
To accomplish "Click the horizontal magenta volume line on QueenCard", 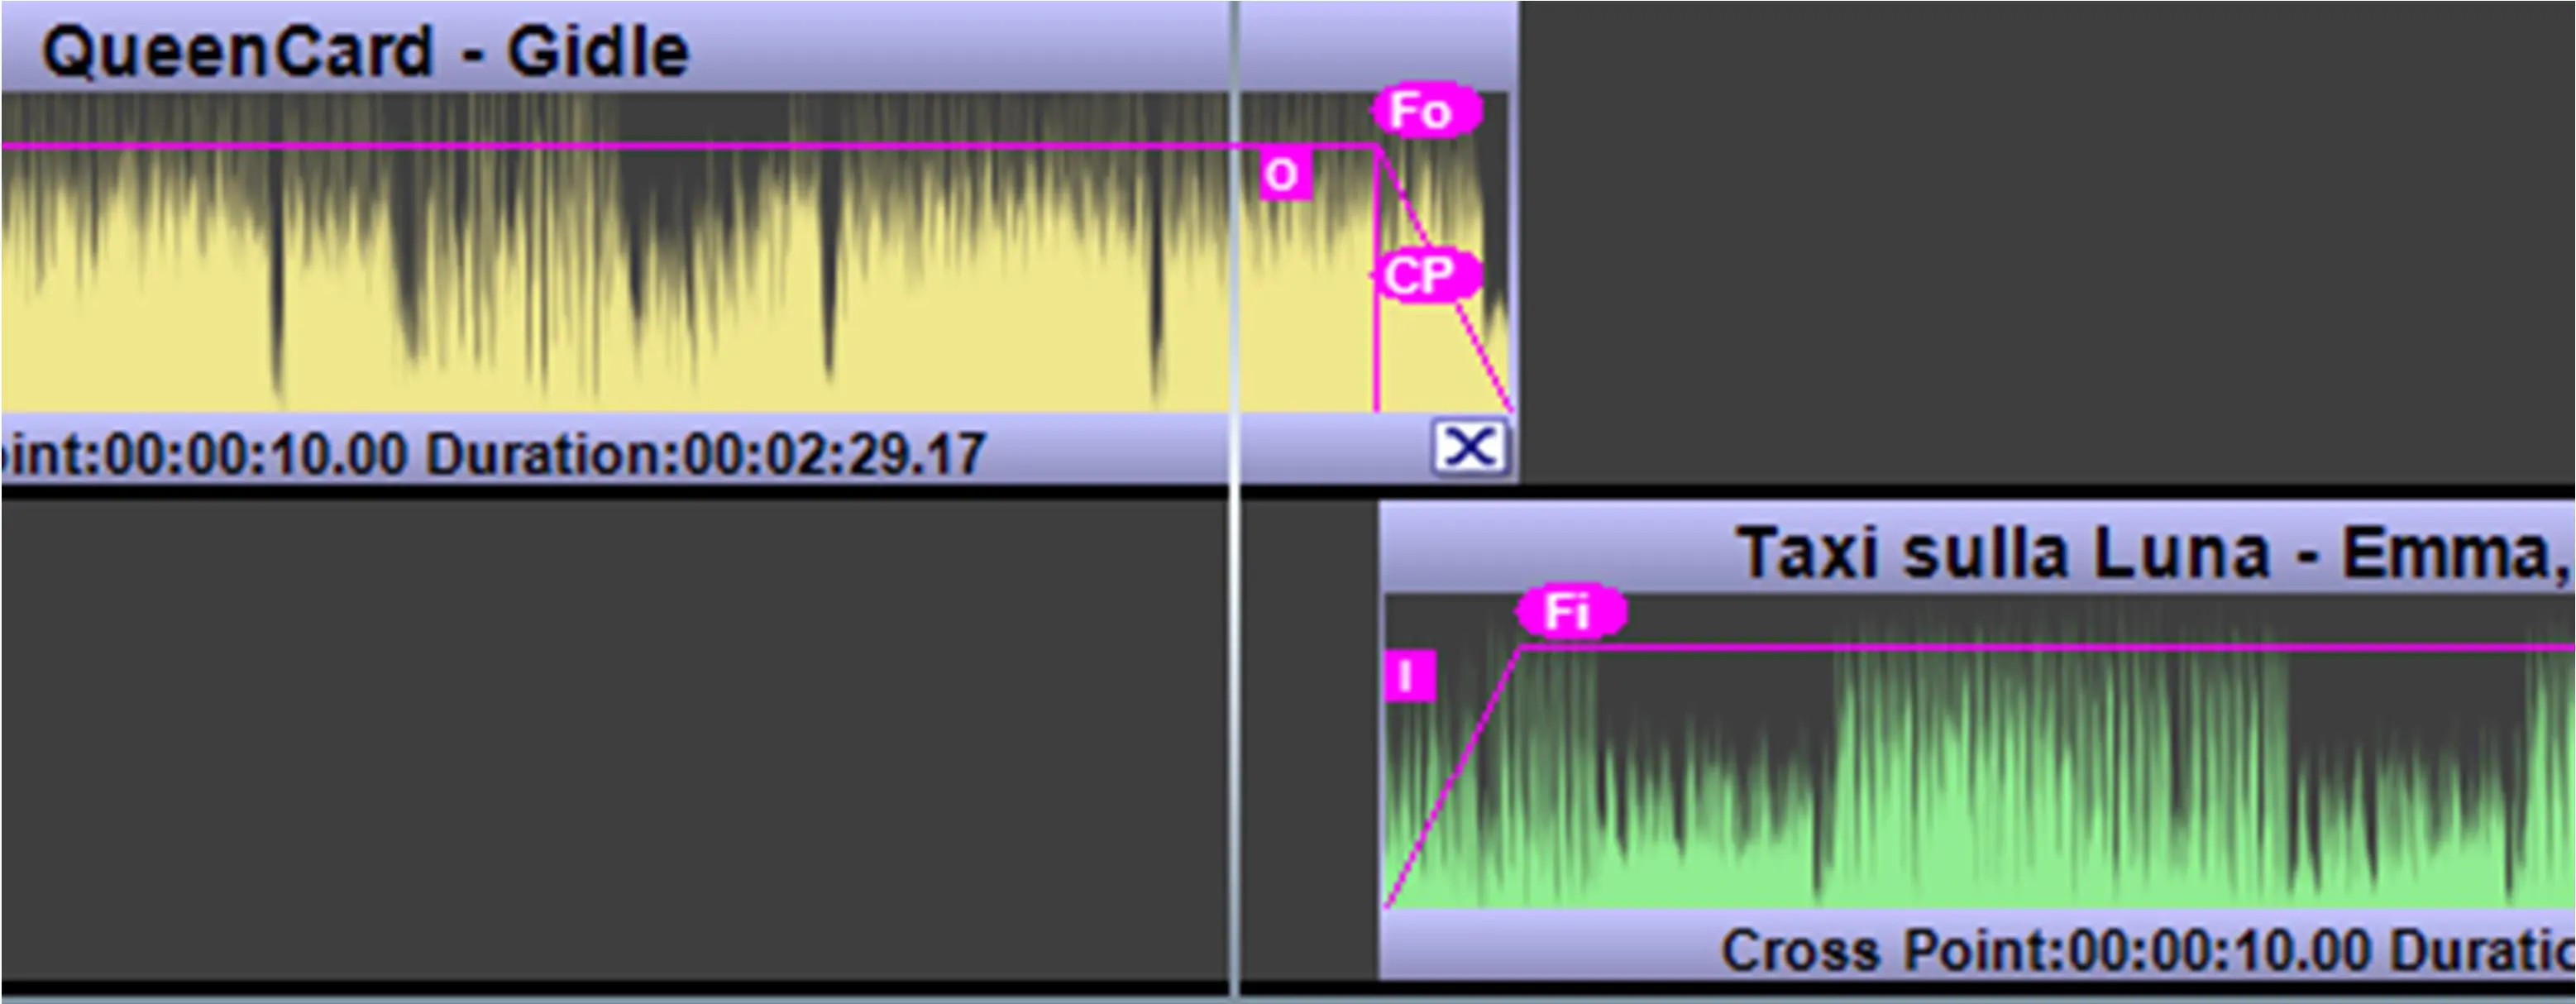I will click(690, 147).
